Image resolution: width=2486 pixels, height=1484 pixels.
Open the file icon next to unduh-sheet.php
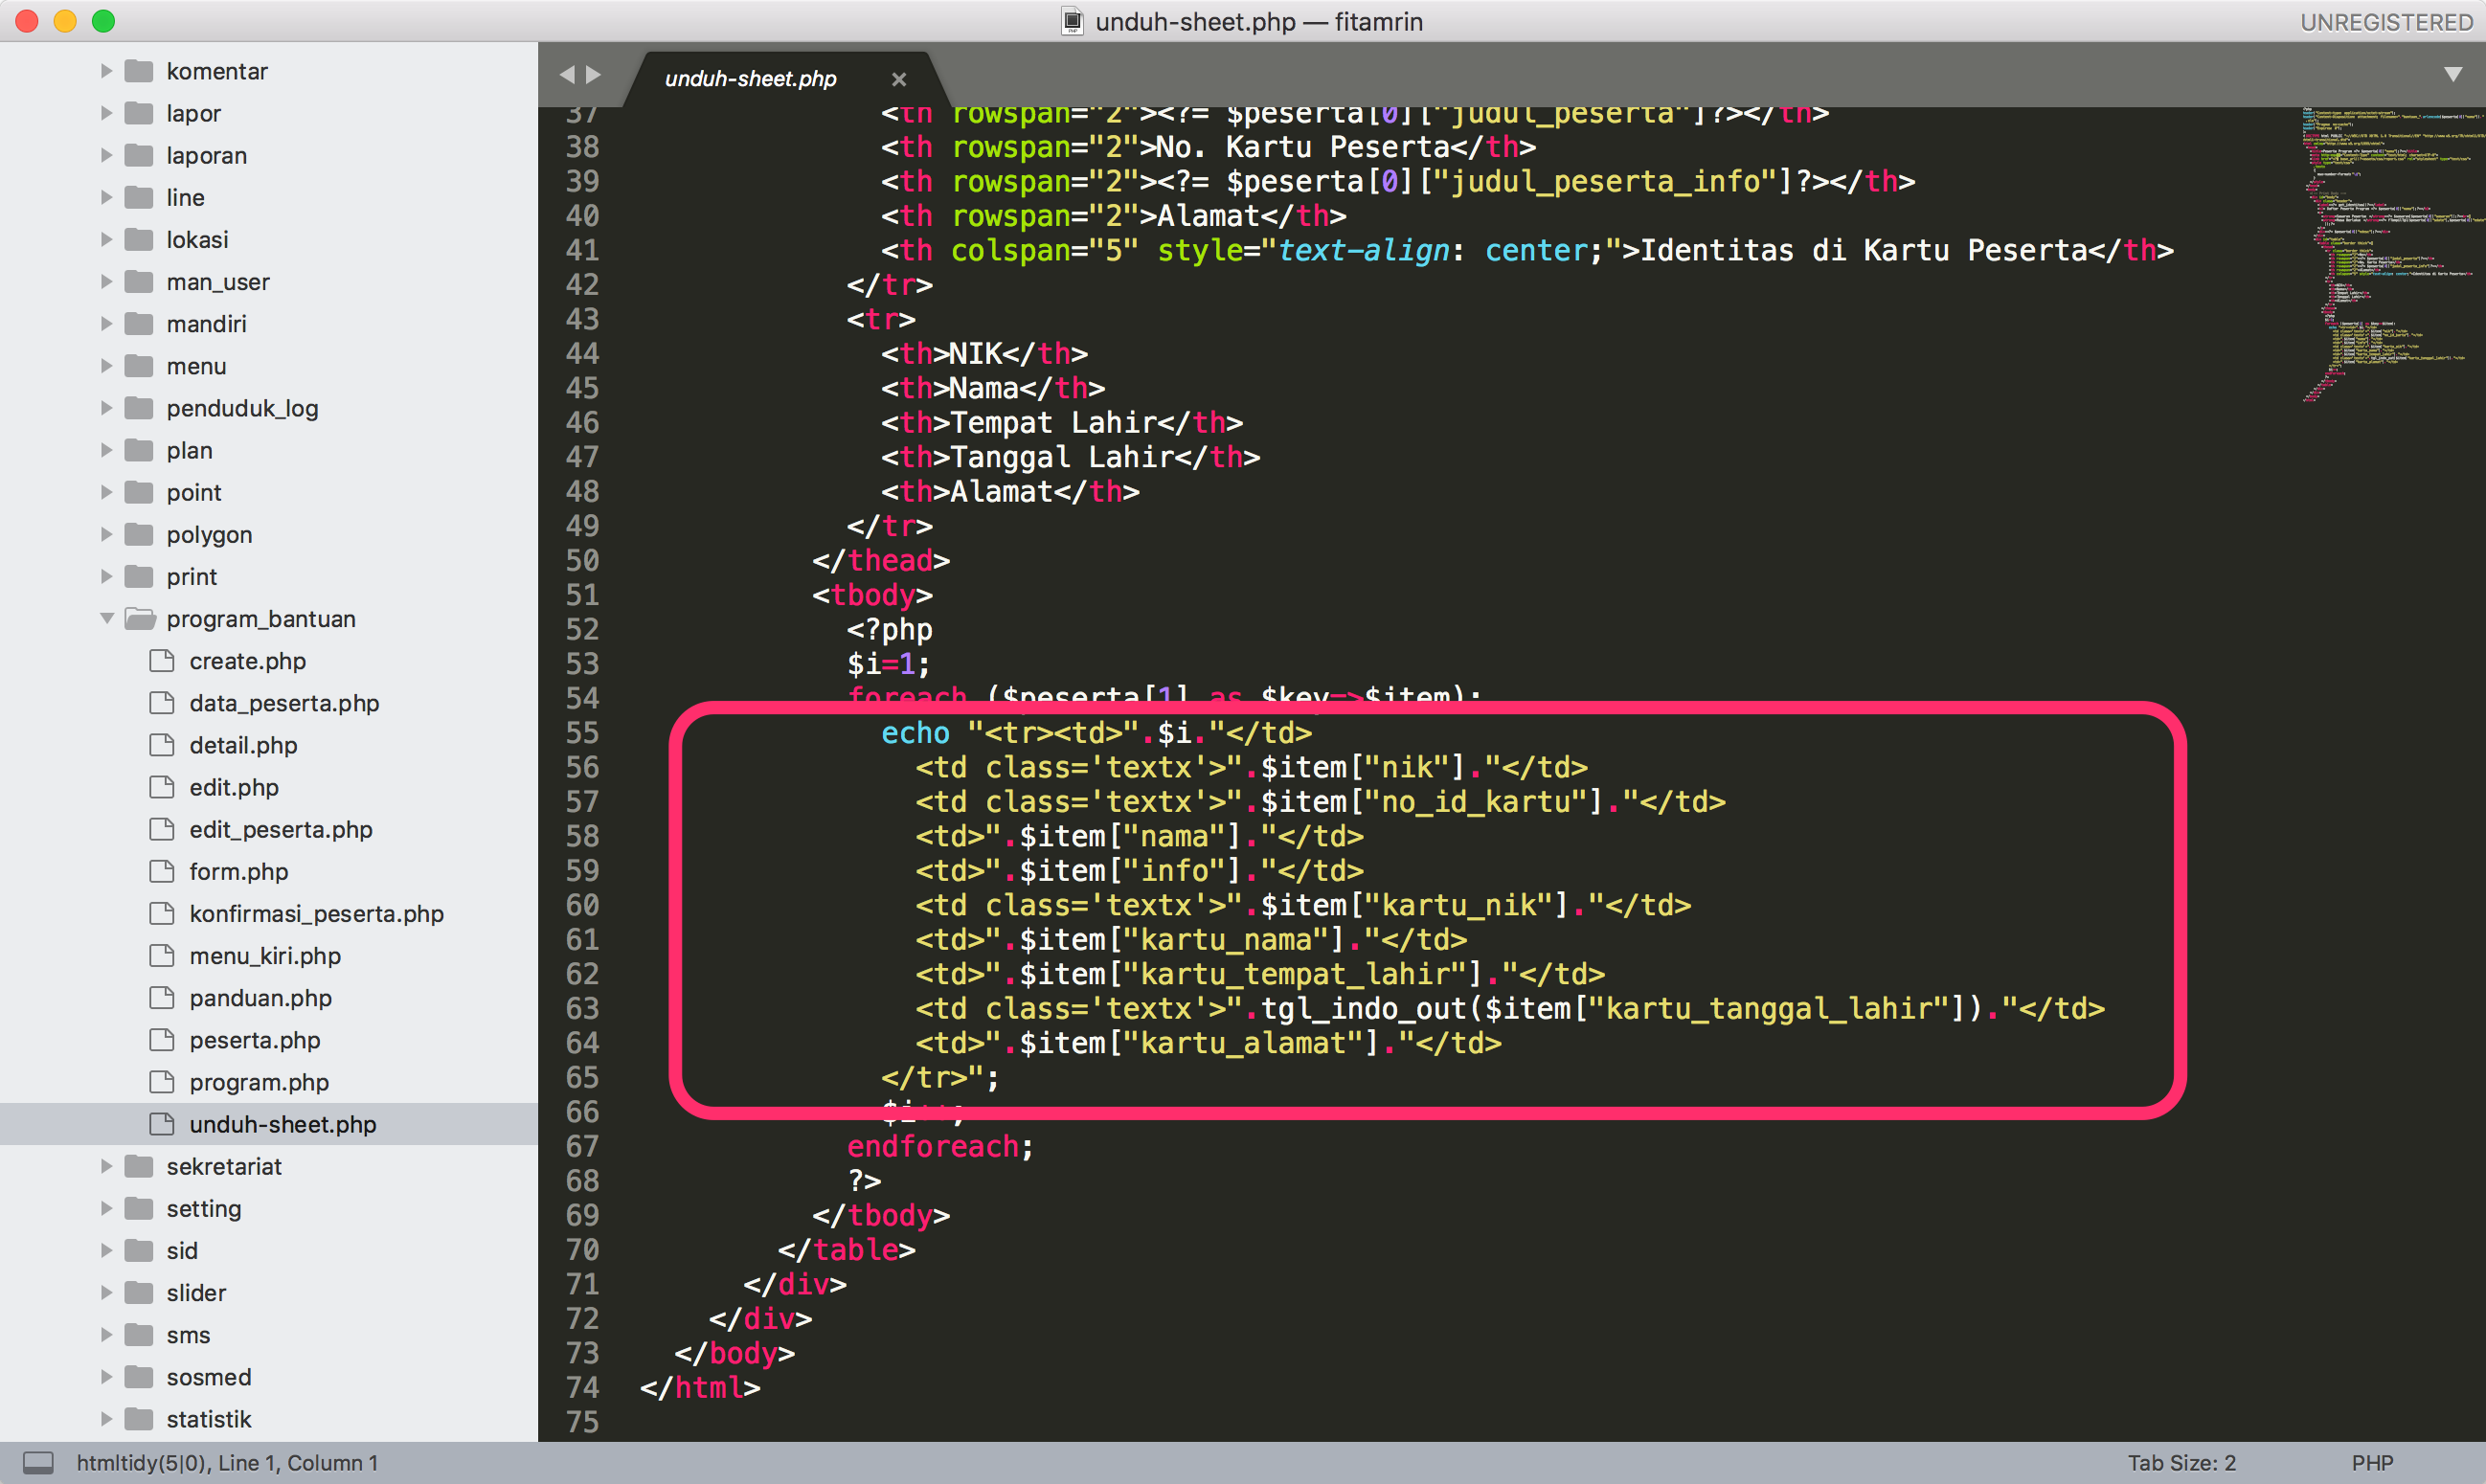[x=162, y=1124]
